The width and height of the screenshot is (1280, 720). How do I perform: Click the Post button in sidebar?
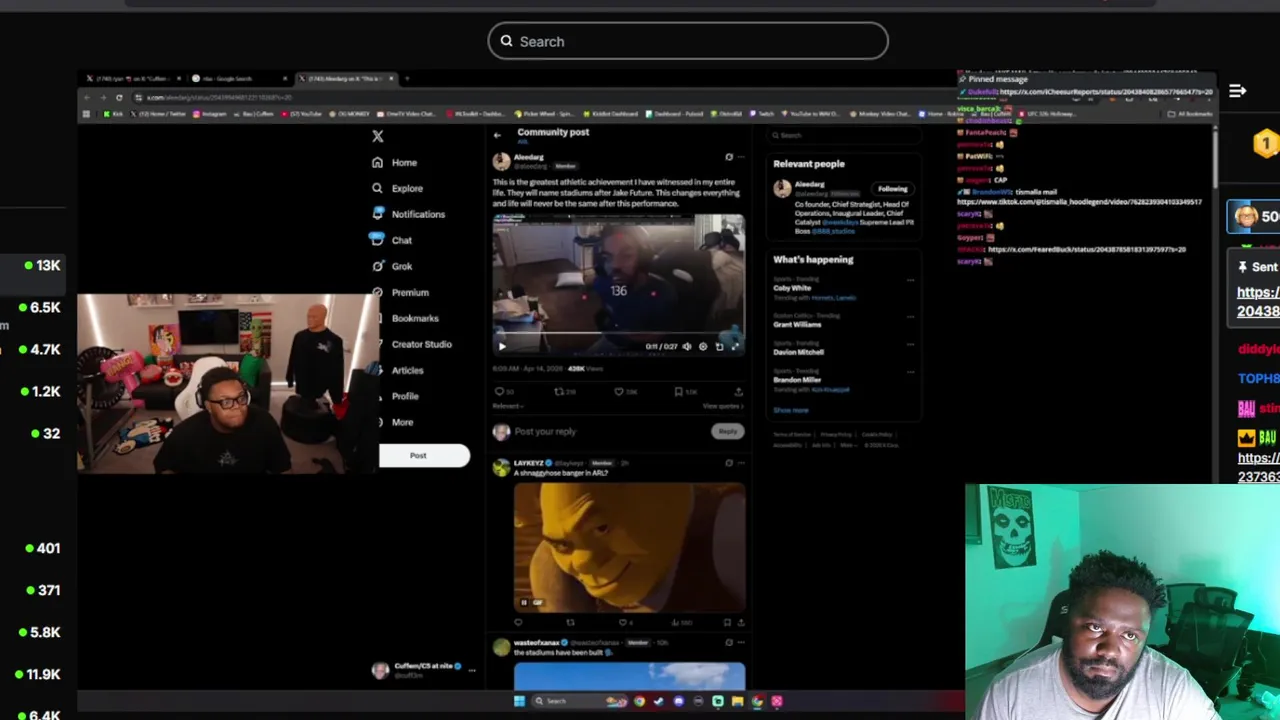coord(424,456)
